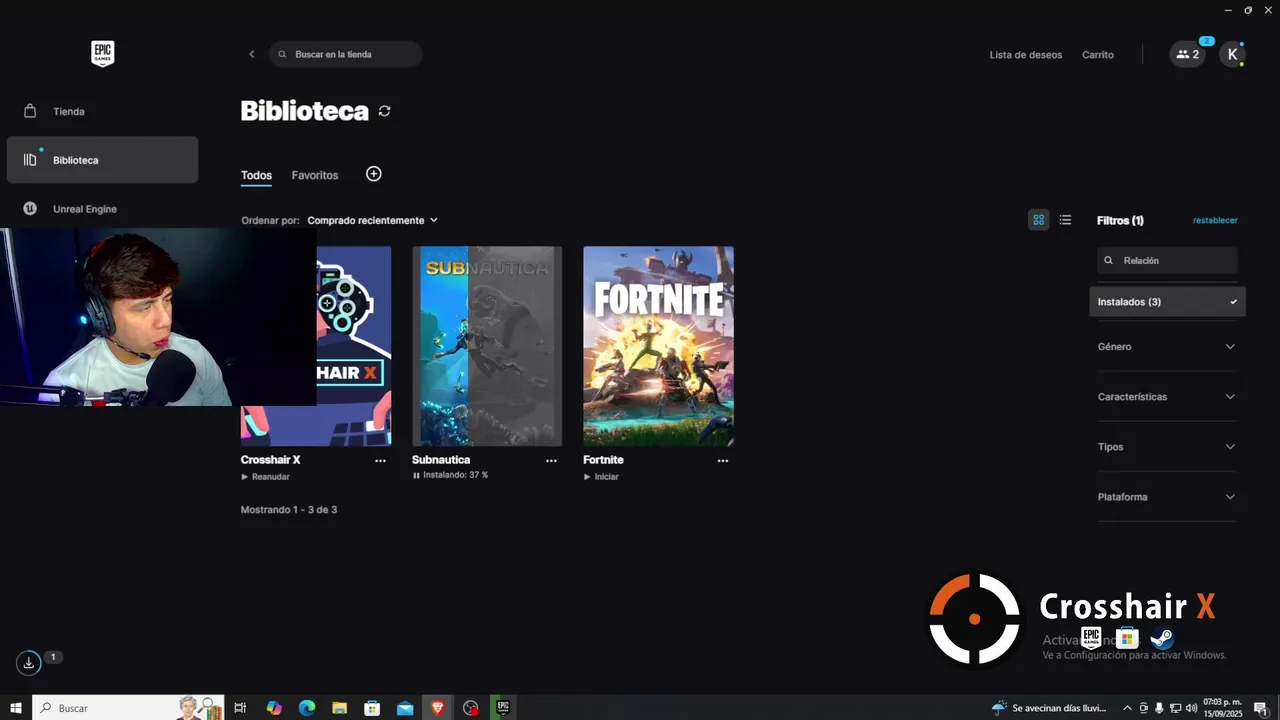Open the downloads icon in the sidebar

tap(29, 662)
